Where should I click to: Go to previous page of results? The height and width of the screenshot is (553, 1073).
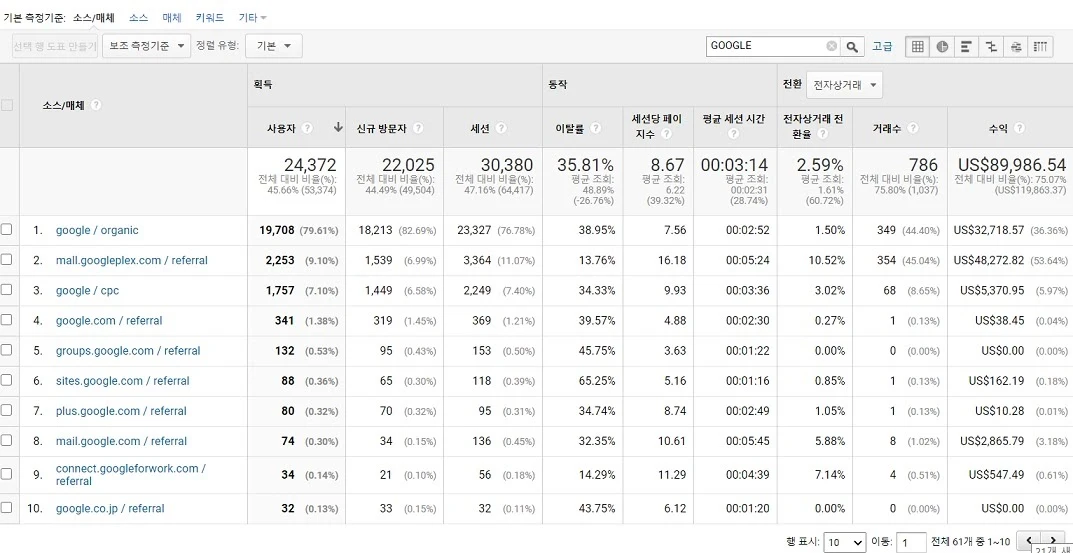click(x=1029, y=540)
